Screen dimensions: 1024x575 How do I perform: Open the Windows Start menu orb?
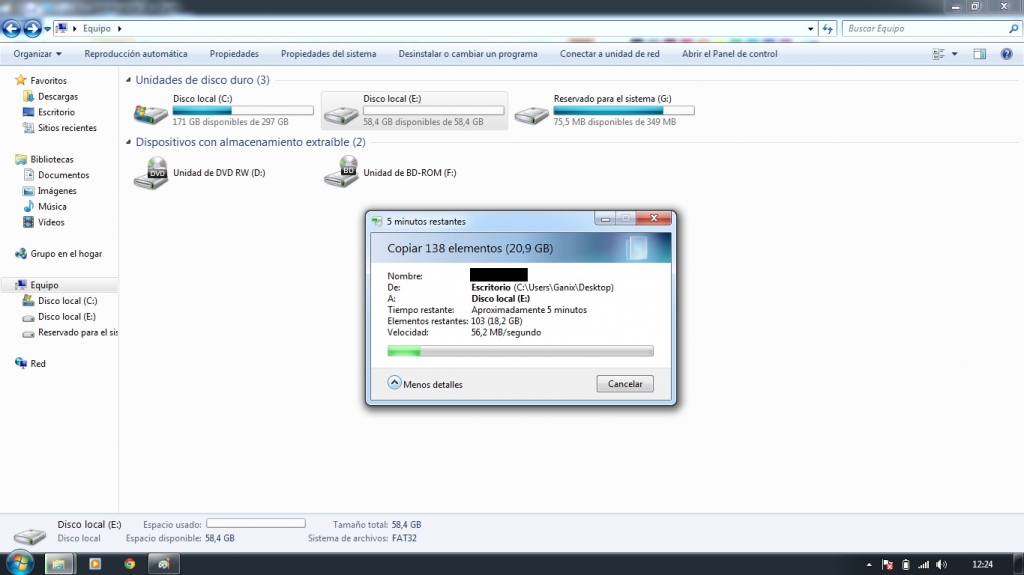click(21, 563)
